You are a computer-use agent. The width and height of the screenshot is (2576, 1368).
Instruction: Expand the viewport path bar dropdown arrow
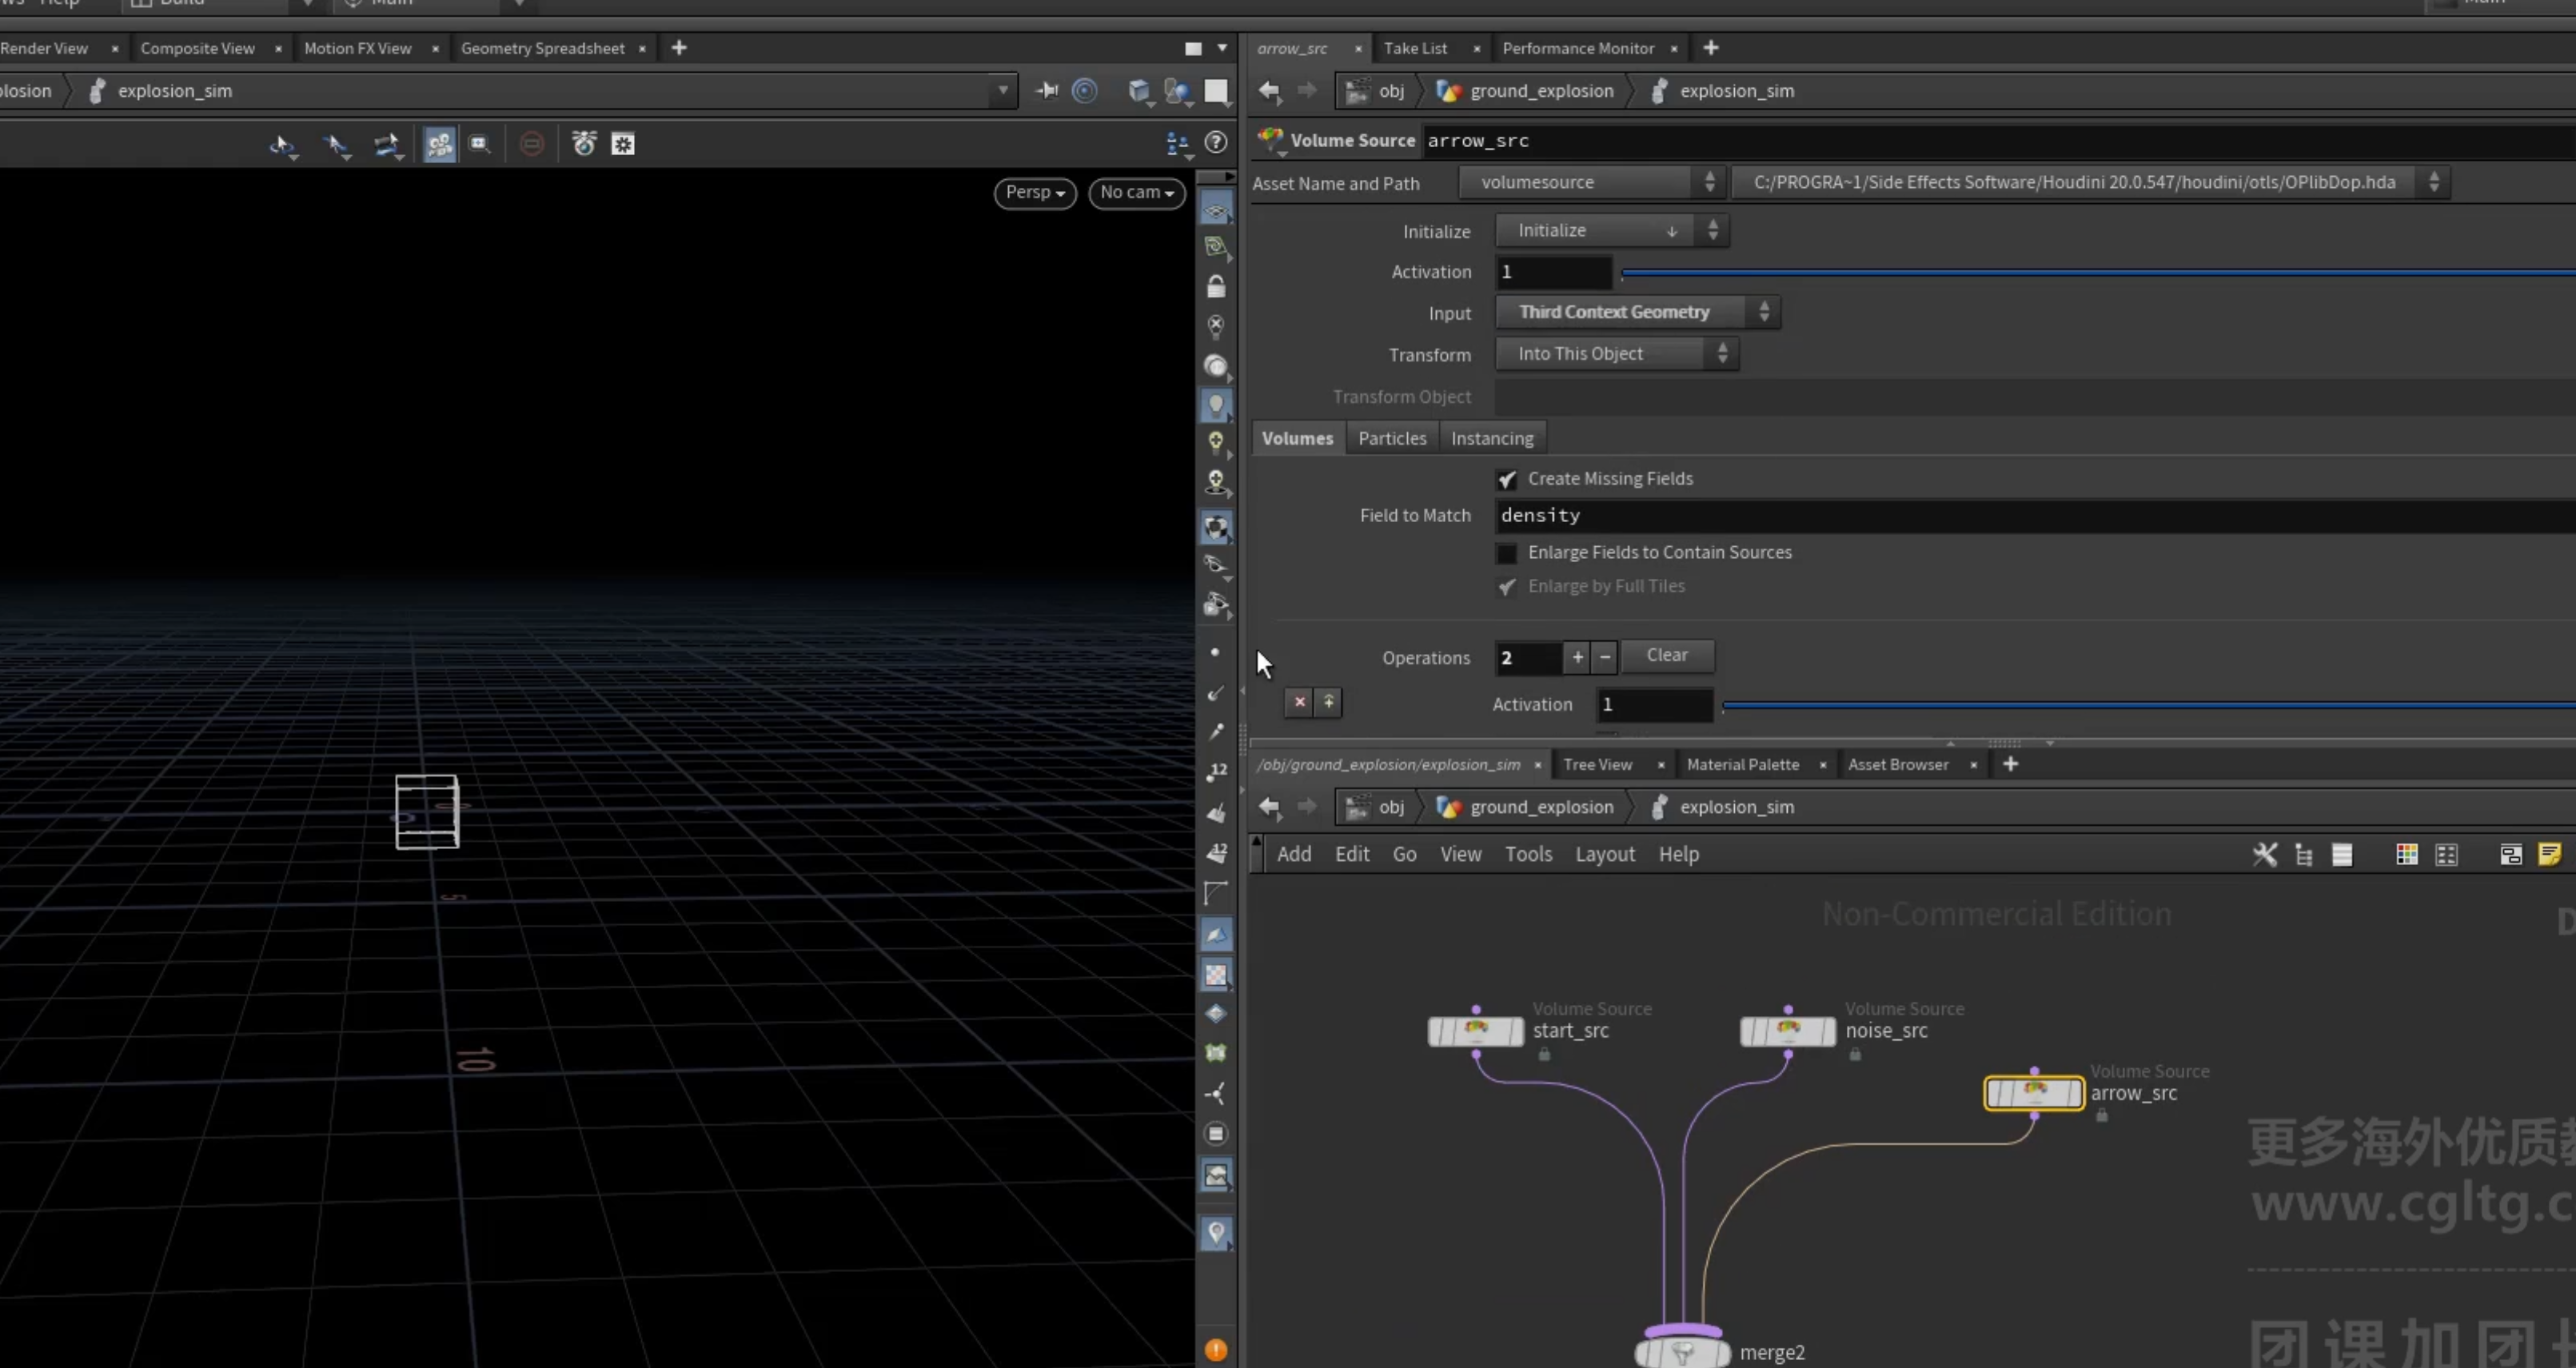(1003, 91)
